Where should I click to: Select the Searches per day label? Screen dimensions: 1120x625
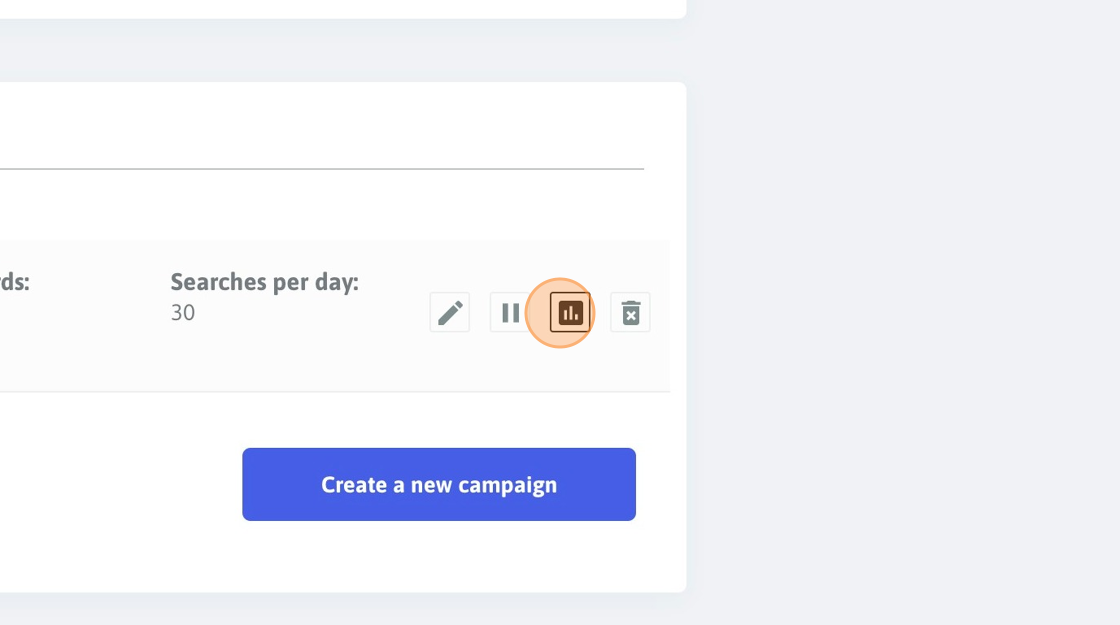(264, 282)
